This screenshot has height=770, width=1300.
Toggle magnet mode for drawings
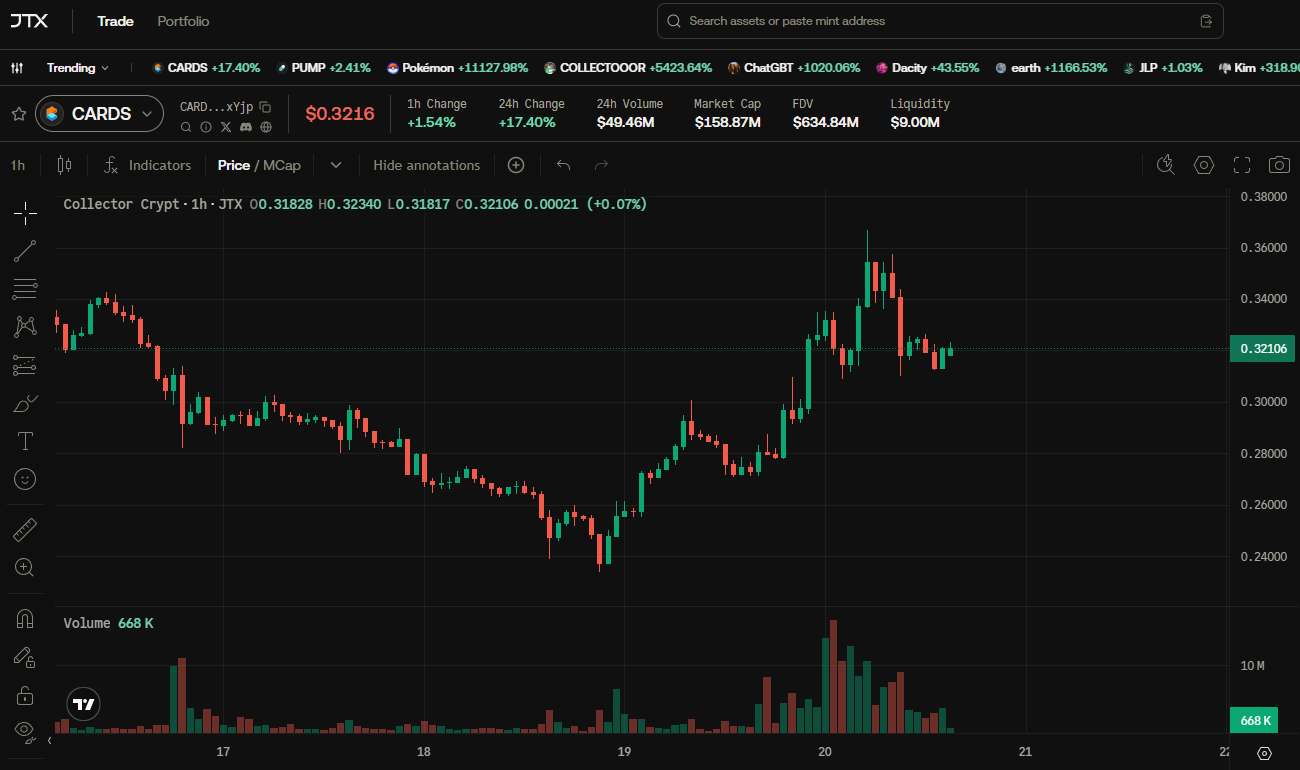click(x=25, y=619)
